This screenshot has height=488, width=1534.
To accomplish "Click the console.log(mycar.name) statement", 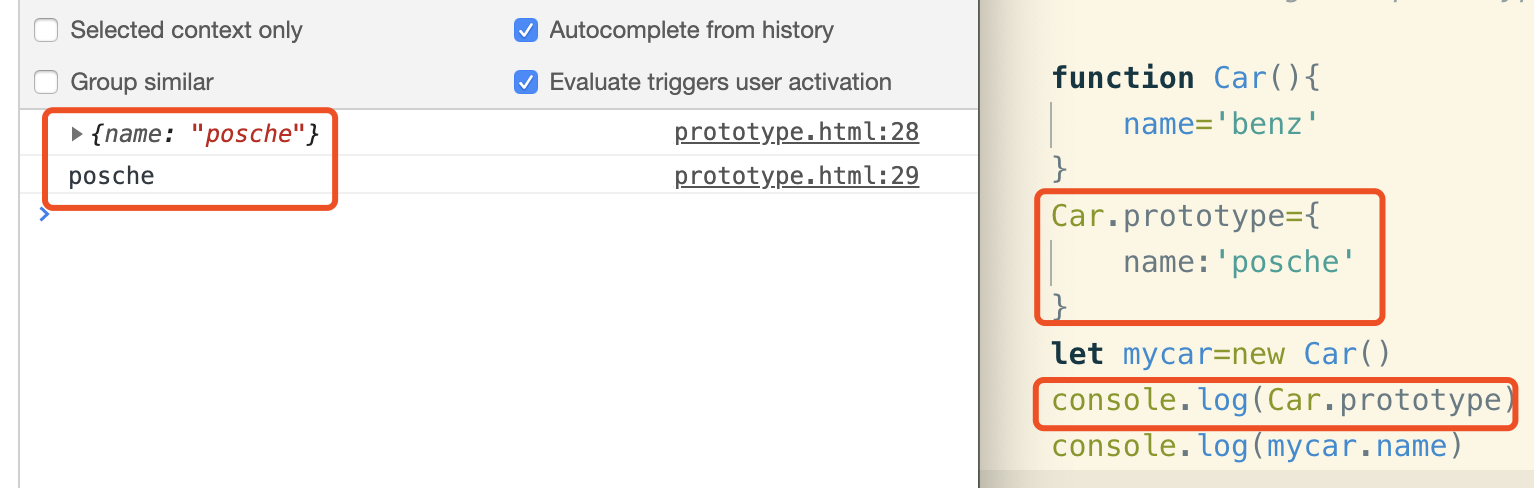I will [1257, 445].
